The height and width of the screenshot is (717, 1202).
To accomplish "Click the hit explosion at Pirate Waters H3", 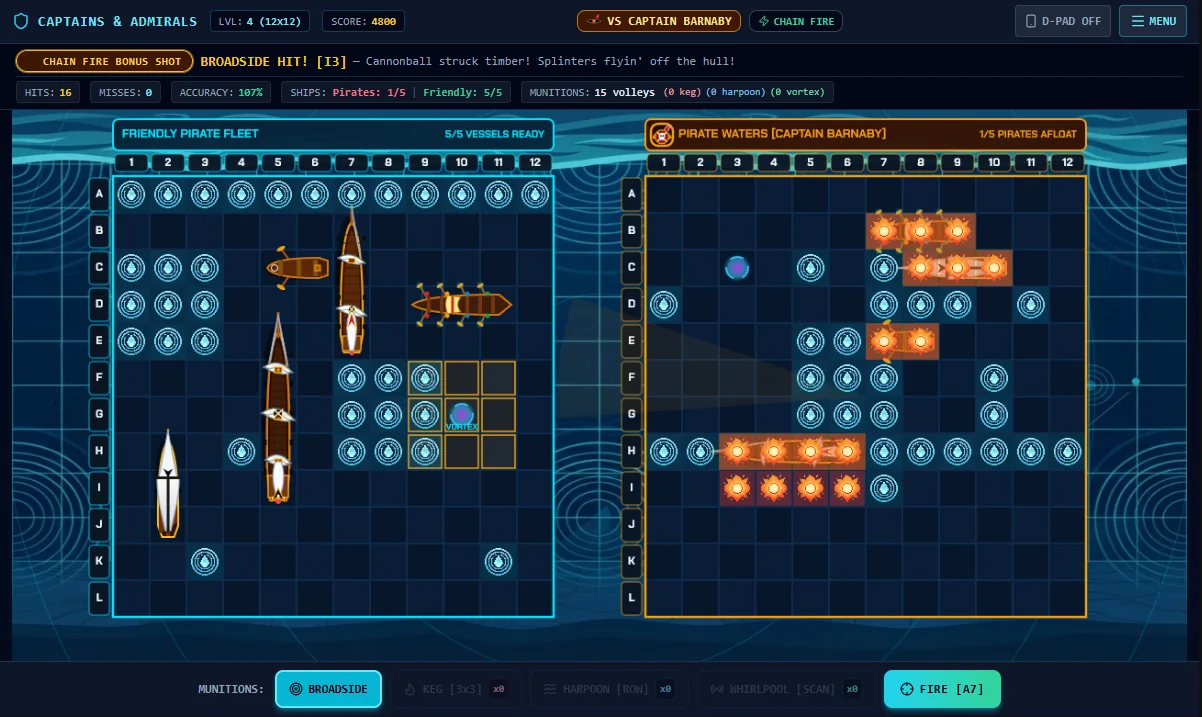I will [737, 452].
